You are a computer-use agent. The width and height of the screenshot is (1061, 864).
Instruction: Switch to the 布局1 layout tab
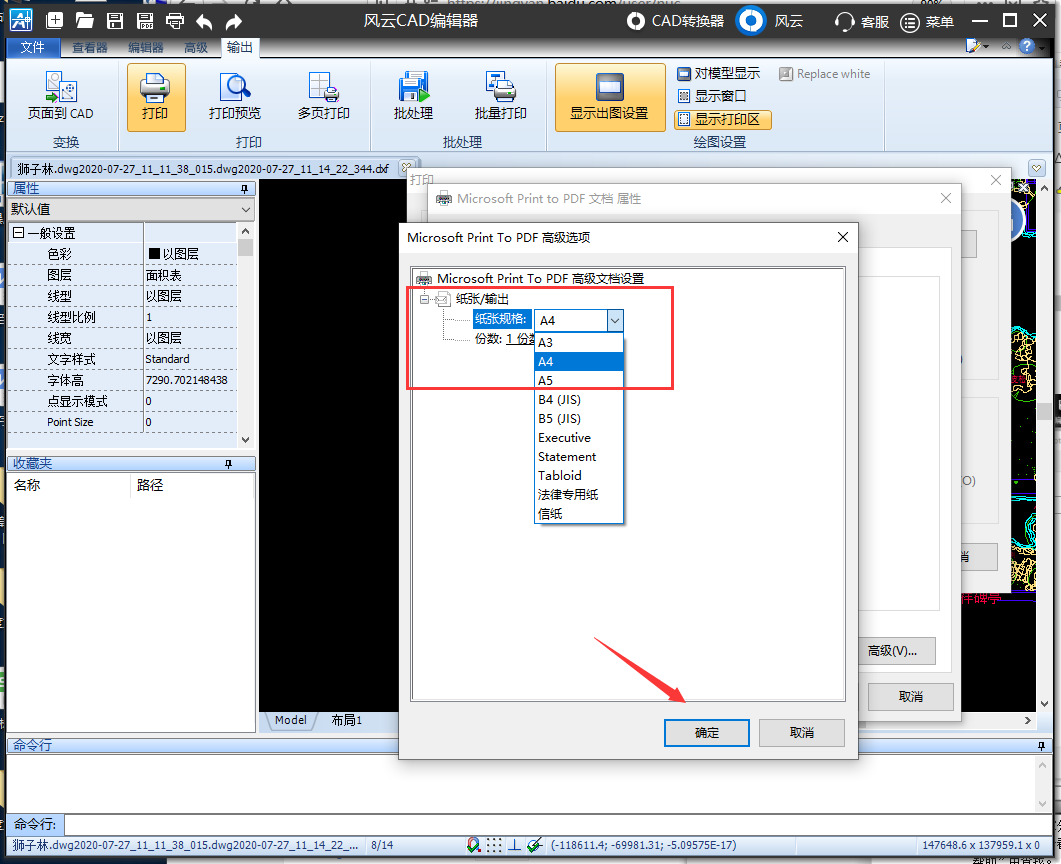point(346,721)
